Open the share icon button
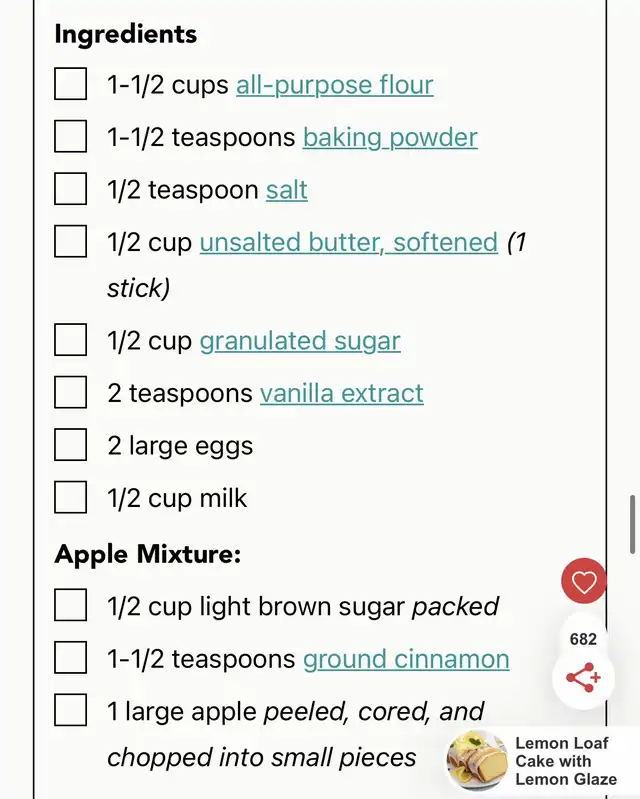This screenshot has width=640, height=799. click(x=583, y=678)
